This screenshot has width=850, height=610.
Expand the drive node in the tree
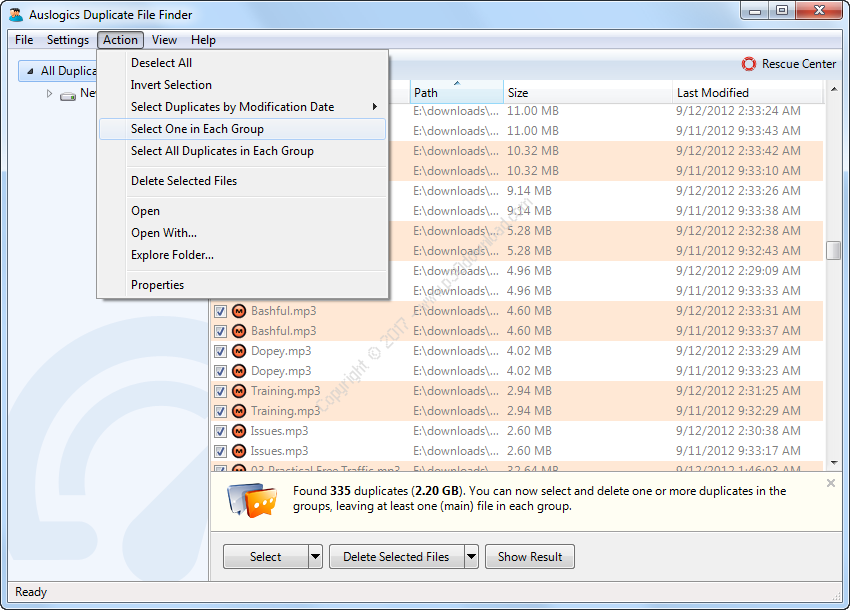tap(48, 94)
